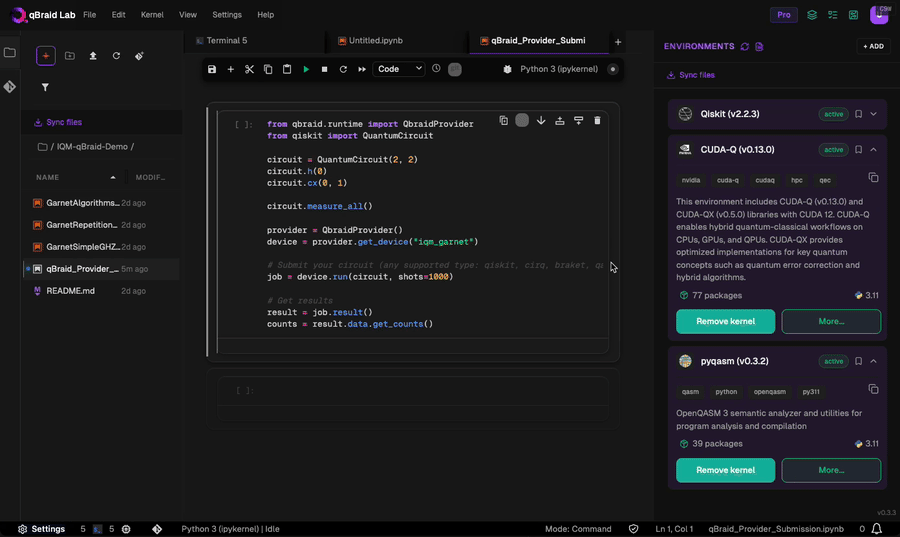Upload files with the upload icon

pos(93,56)
